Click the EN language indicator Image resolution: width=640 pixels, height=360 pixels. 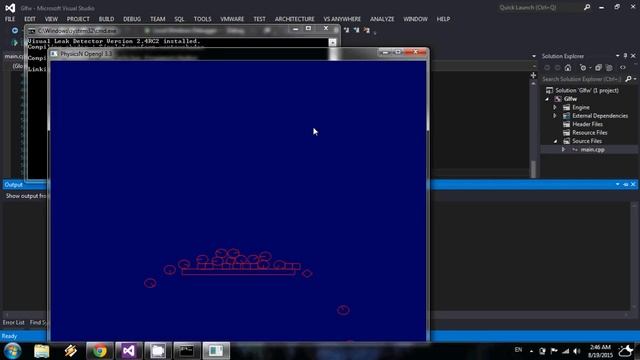[x=518, y=350]
